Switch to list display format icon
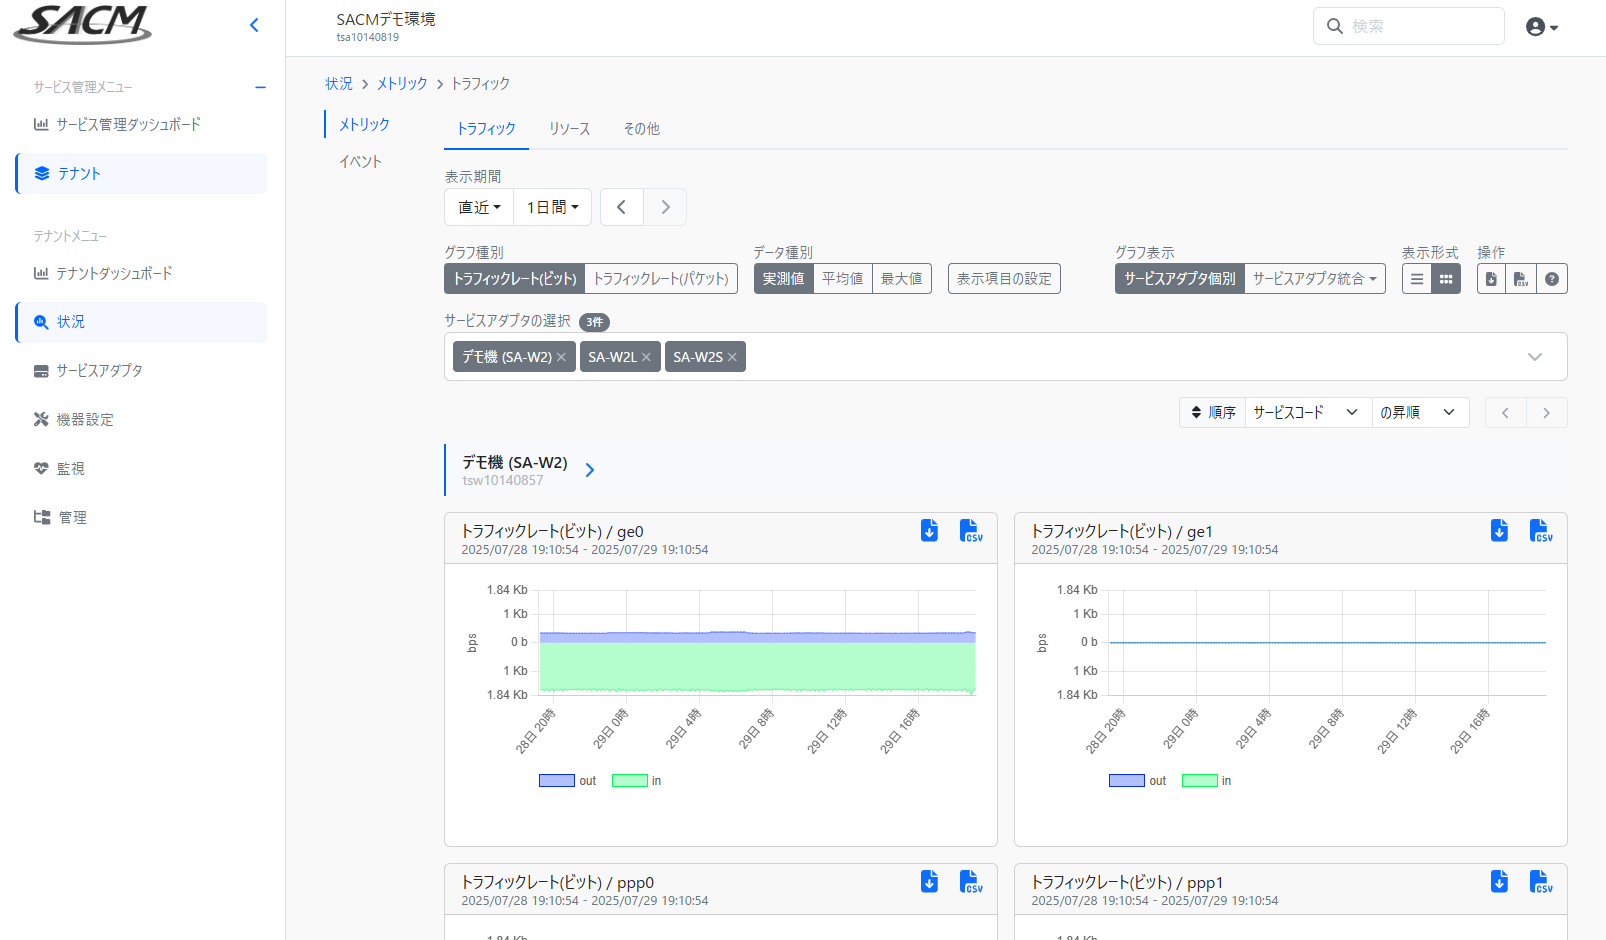This screenshot has width=1606, height=940. tap(1416, 279)
